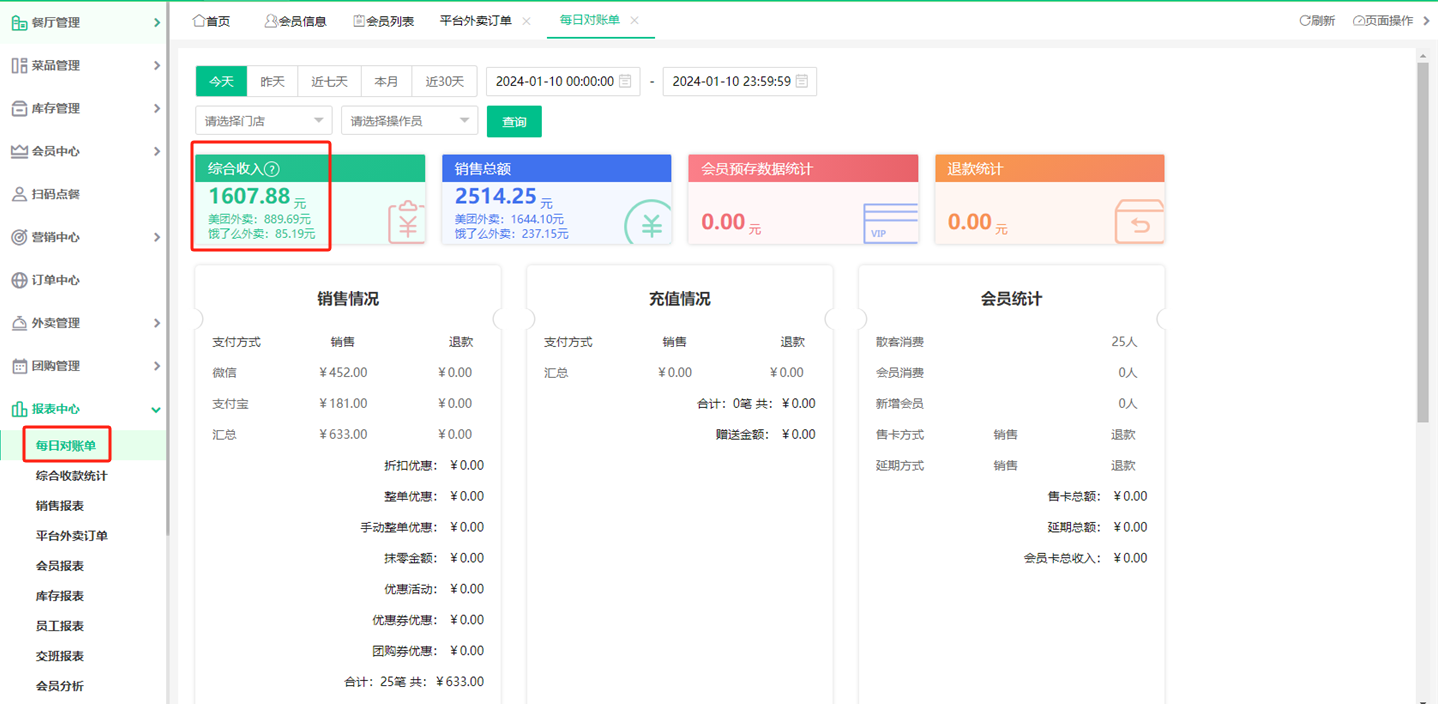The image size is (1438, 717).
Task: Switch date range to 近30天
Action: (x=444, y=81)
